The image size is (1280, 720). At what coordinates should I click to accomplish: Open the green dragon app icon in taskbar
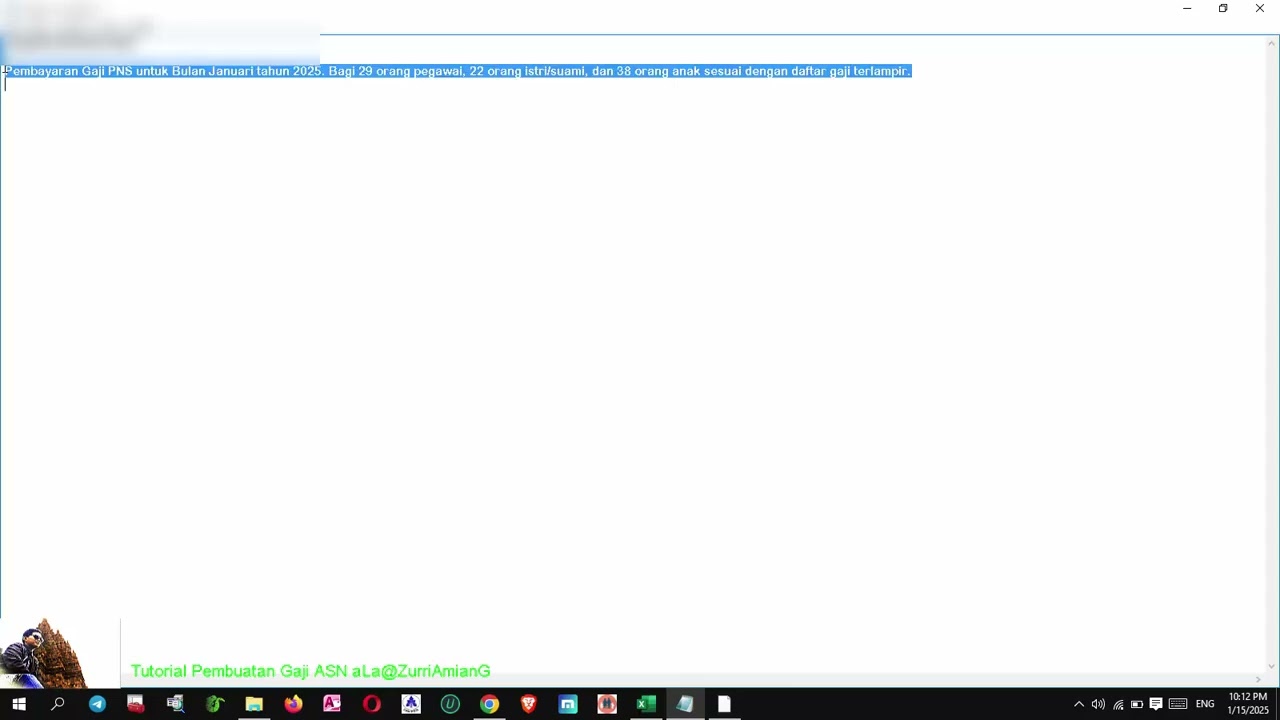click(215, 704)
